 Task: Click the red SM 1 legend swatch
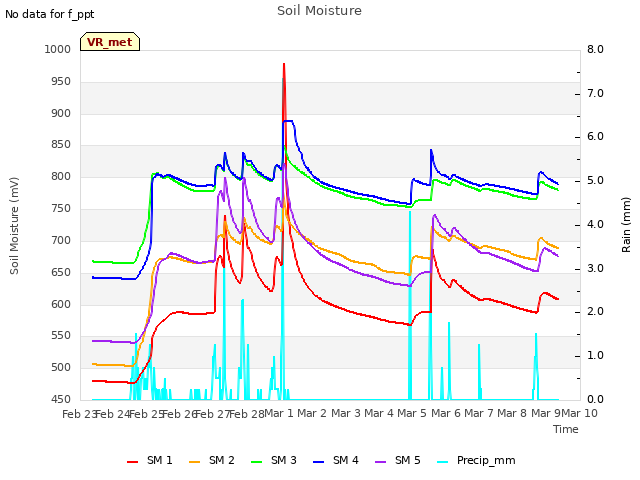133,462
